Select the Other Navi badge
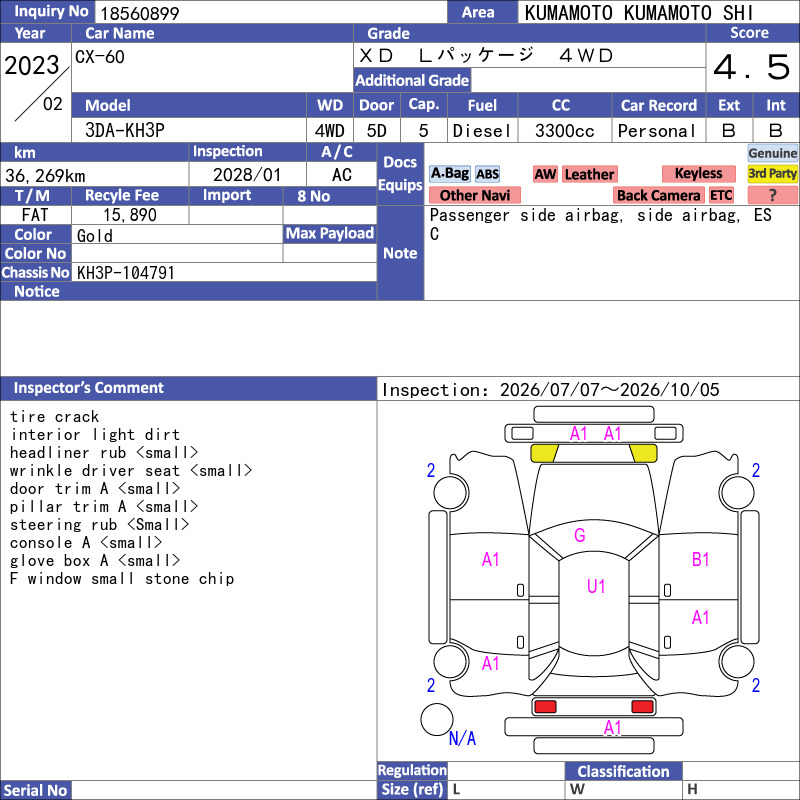 click(x=474, y=195)
